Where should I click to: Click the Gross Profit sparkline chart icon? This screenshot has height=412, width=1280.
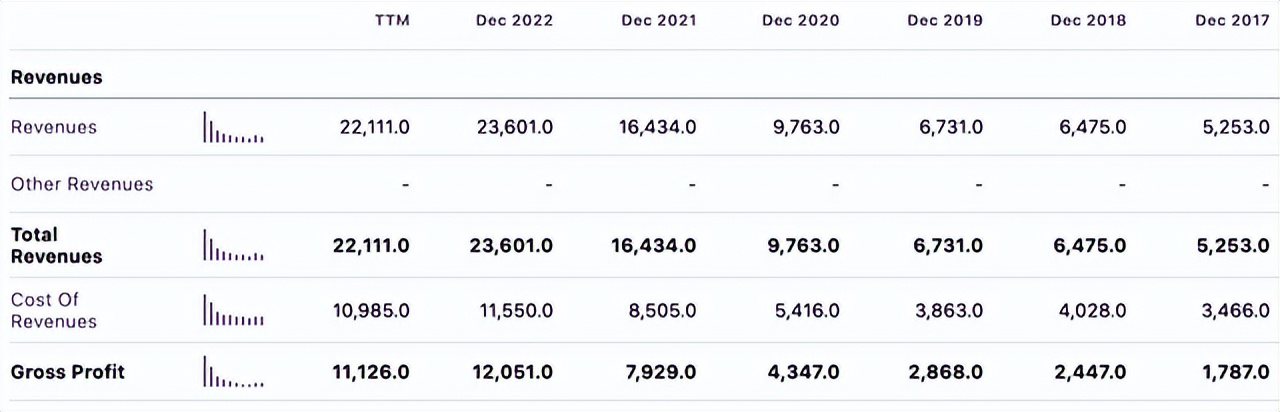[x=233, y=372]
